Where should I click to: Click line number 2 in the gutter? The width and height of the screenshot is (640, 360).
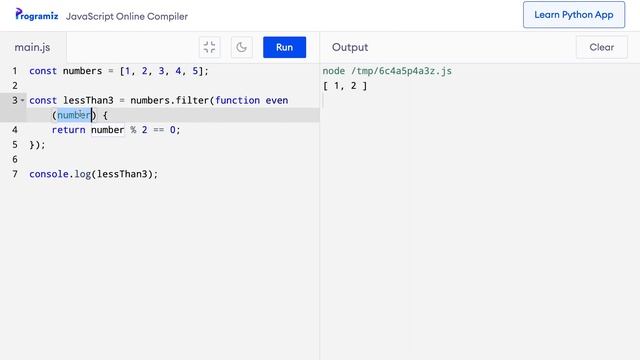(15, 86)
